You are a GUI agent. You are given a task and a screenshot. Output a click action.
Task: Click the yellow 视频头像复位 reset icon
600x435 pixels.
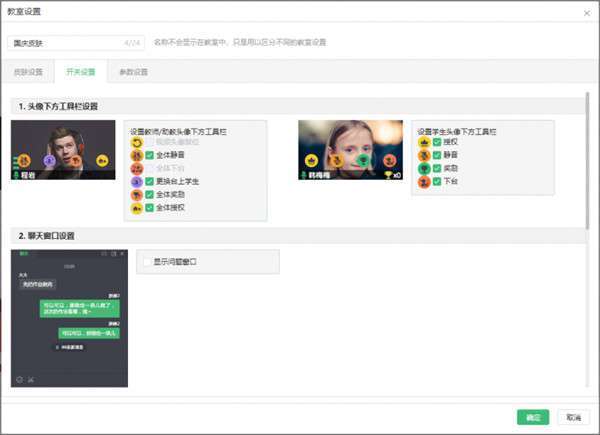(x=137, y=142)
